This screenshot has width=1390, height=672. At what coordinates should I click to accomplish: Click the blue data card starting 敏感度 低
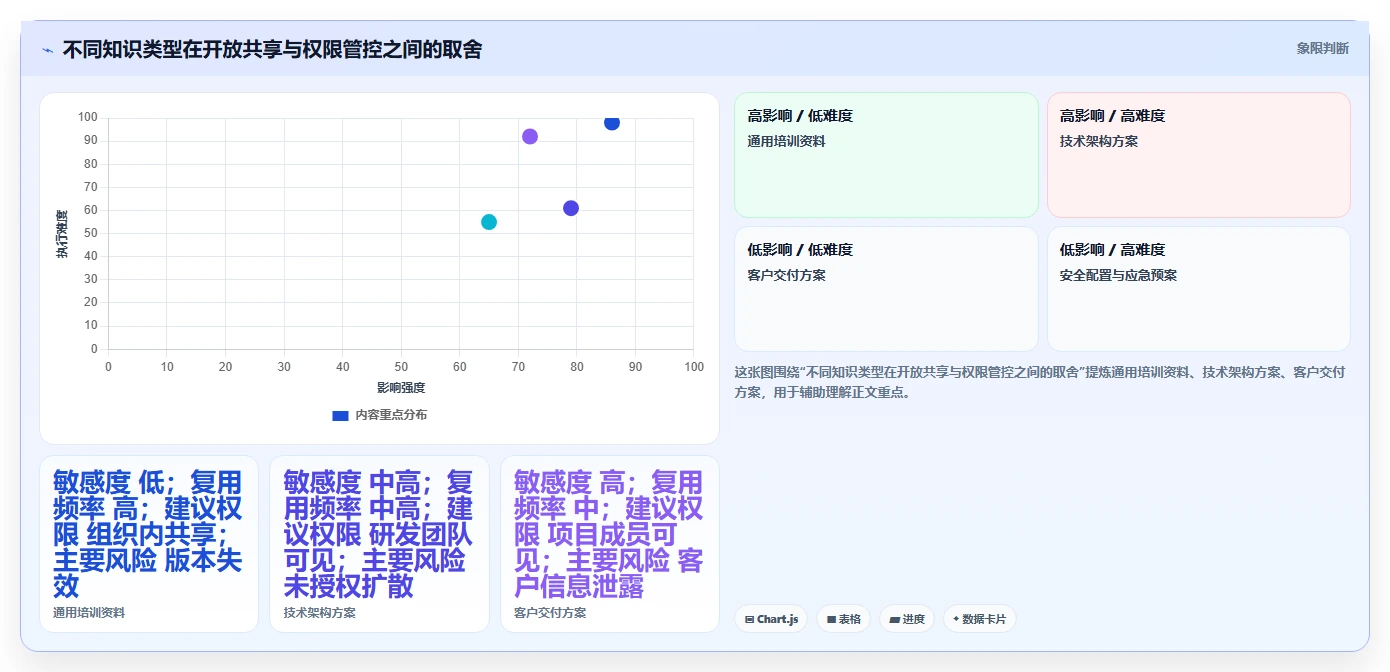[149, 544]
